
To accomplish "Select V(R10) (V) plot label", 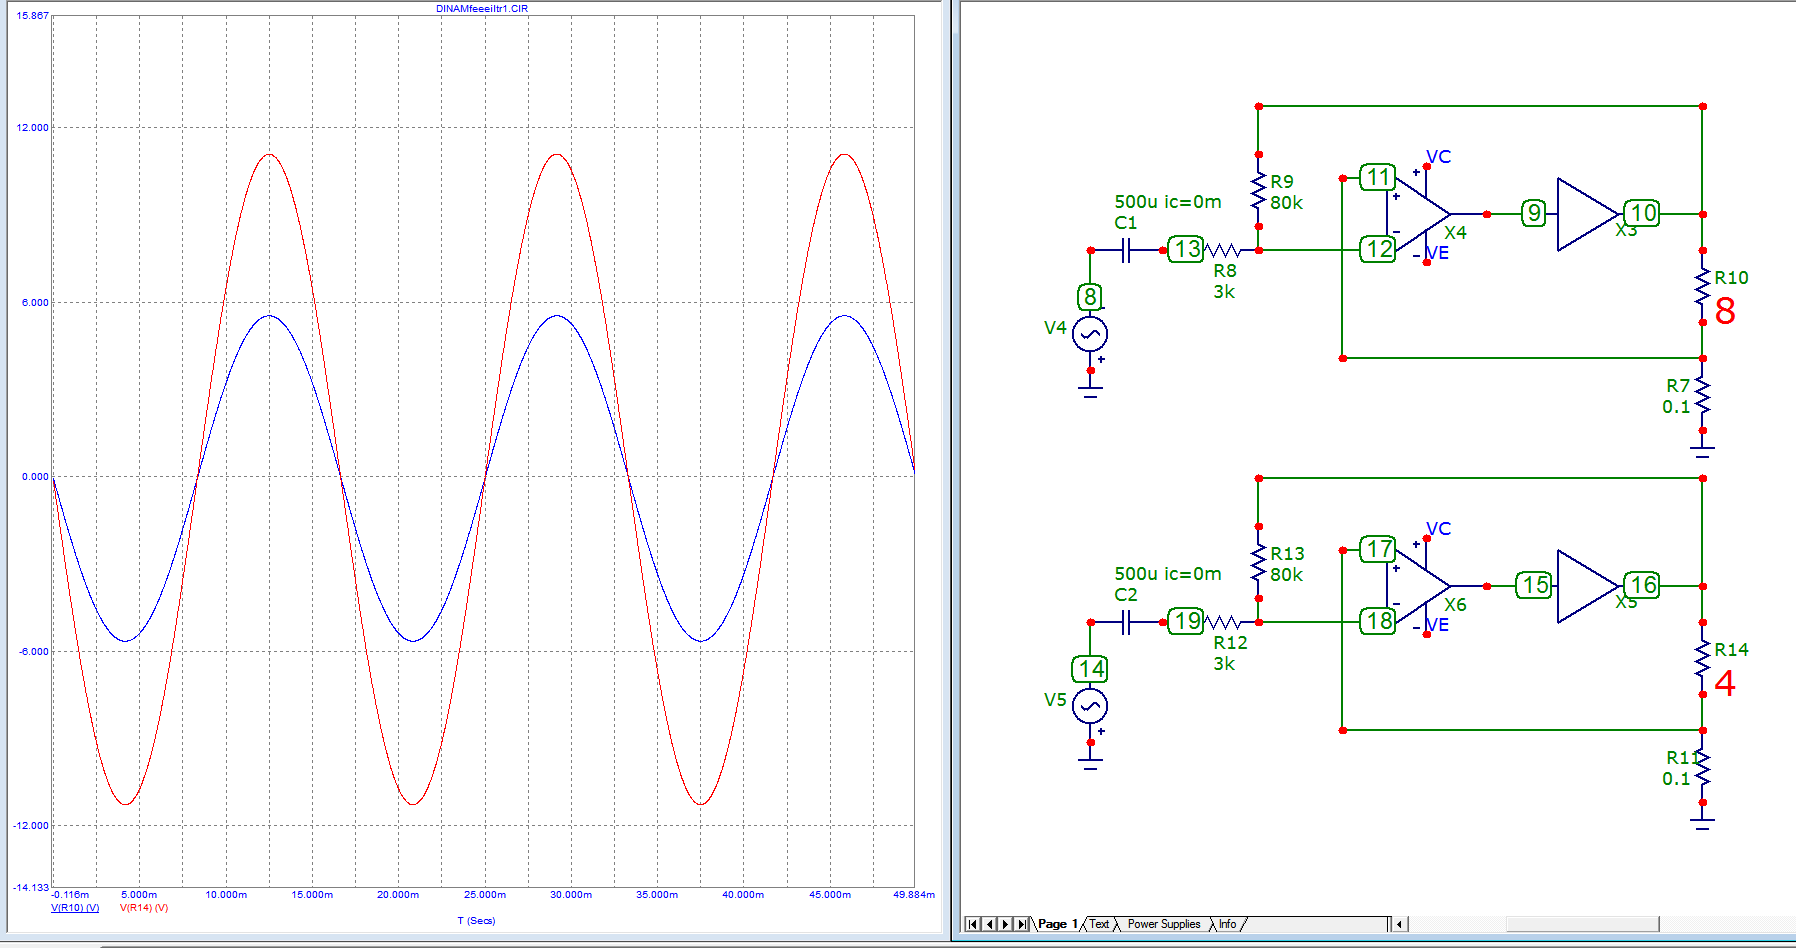I will pyautogui.click(x=75, y=908).
